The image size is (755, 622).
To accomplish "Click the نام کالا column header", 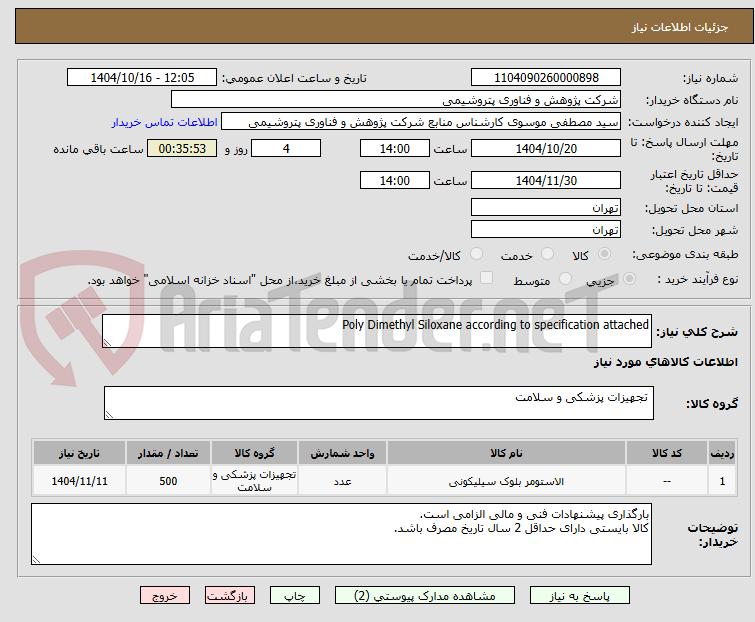I will (506, 453).
